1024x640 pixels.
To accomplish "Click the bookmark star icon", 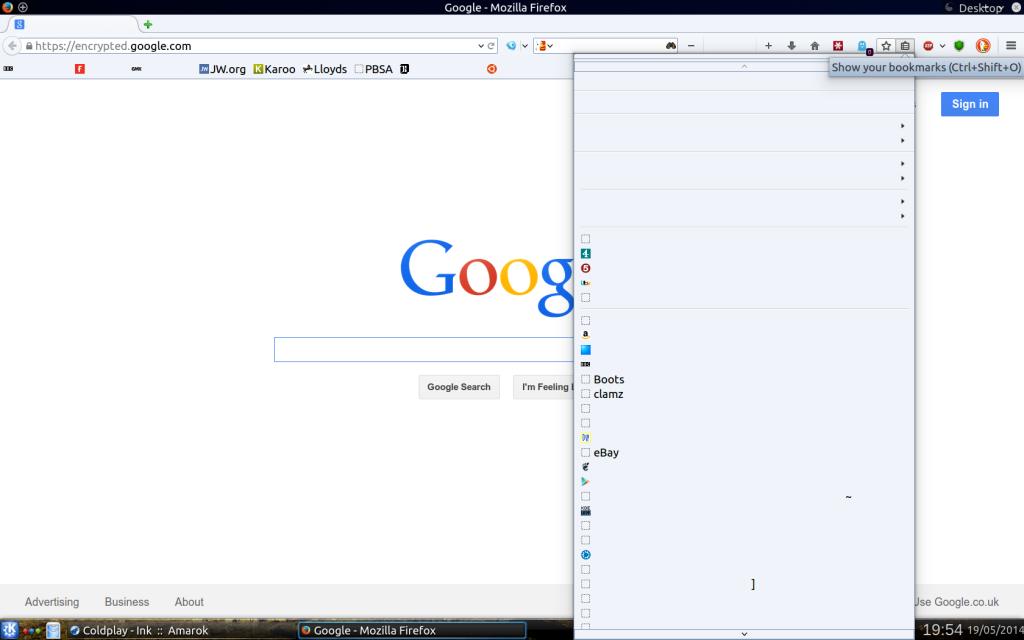I will (x=886, y=46).
